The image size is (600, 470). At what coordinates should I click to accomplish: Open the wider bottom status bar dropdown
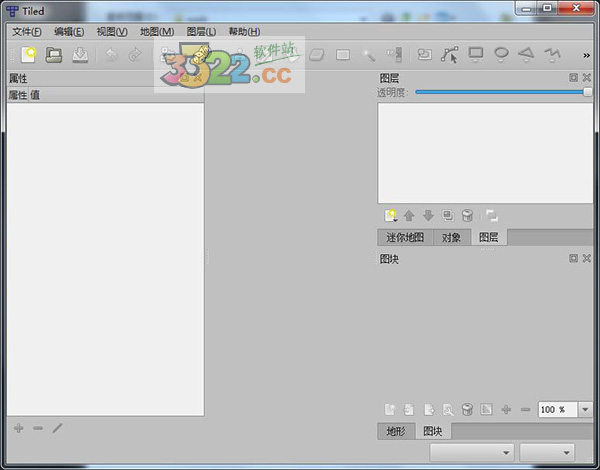click(x=471, y=453)
